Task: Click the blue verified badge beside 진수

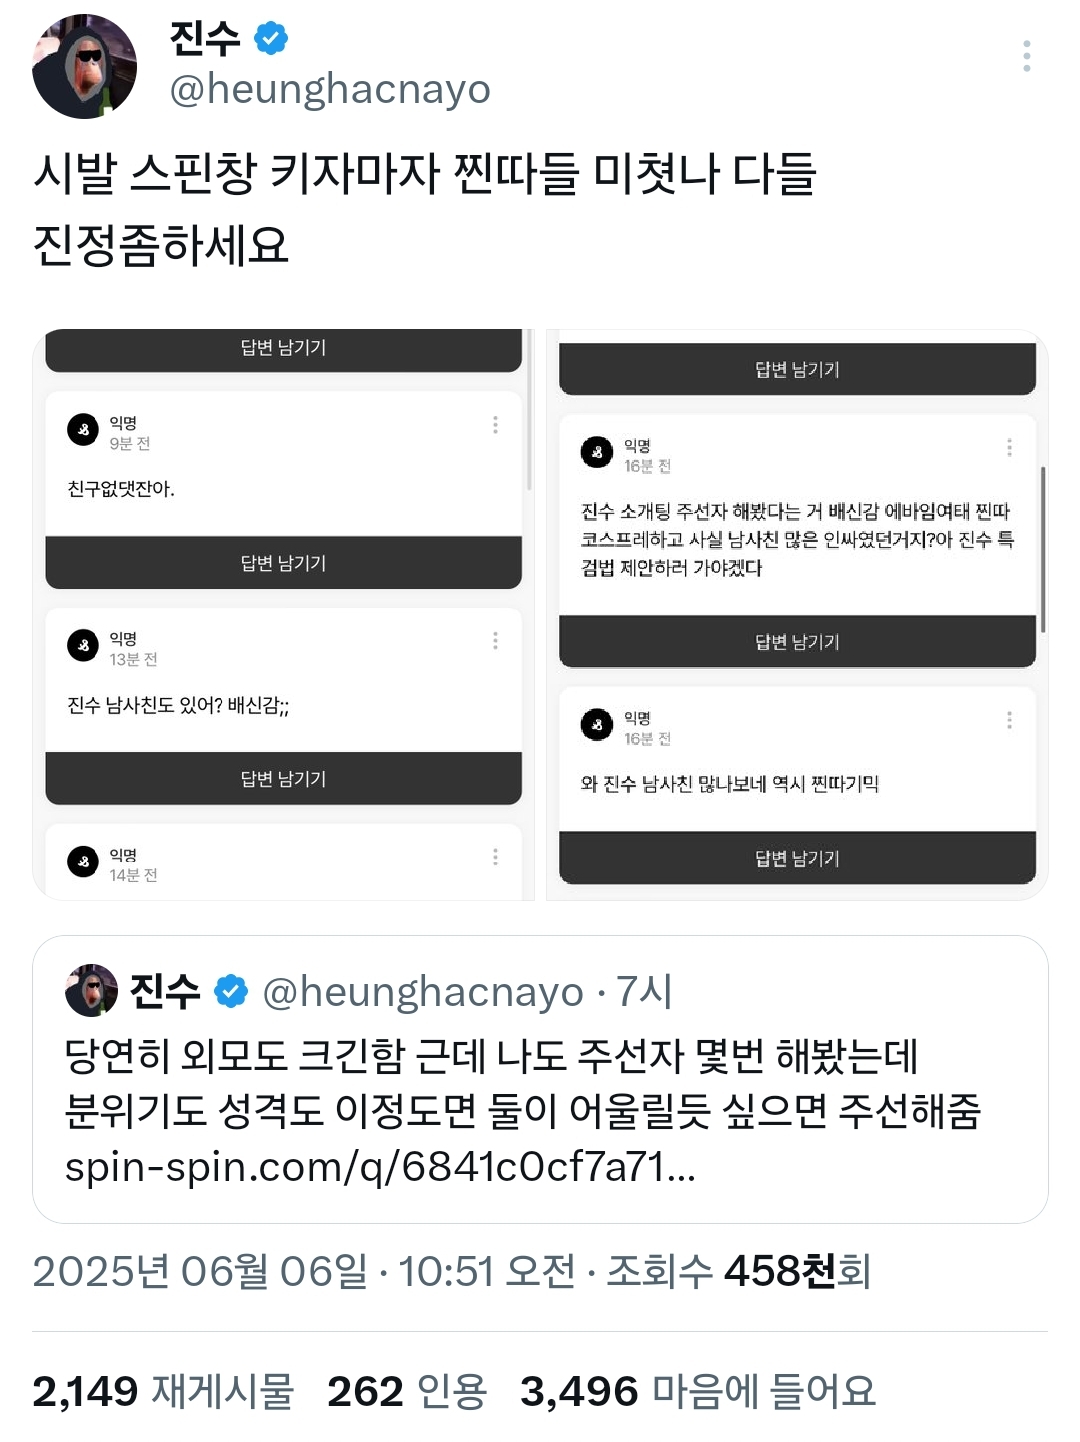Action: pos(271,38)
